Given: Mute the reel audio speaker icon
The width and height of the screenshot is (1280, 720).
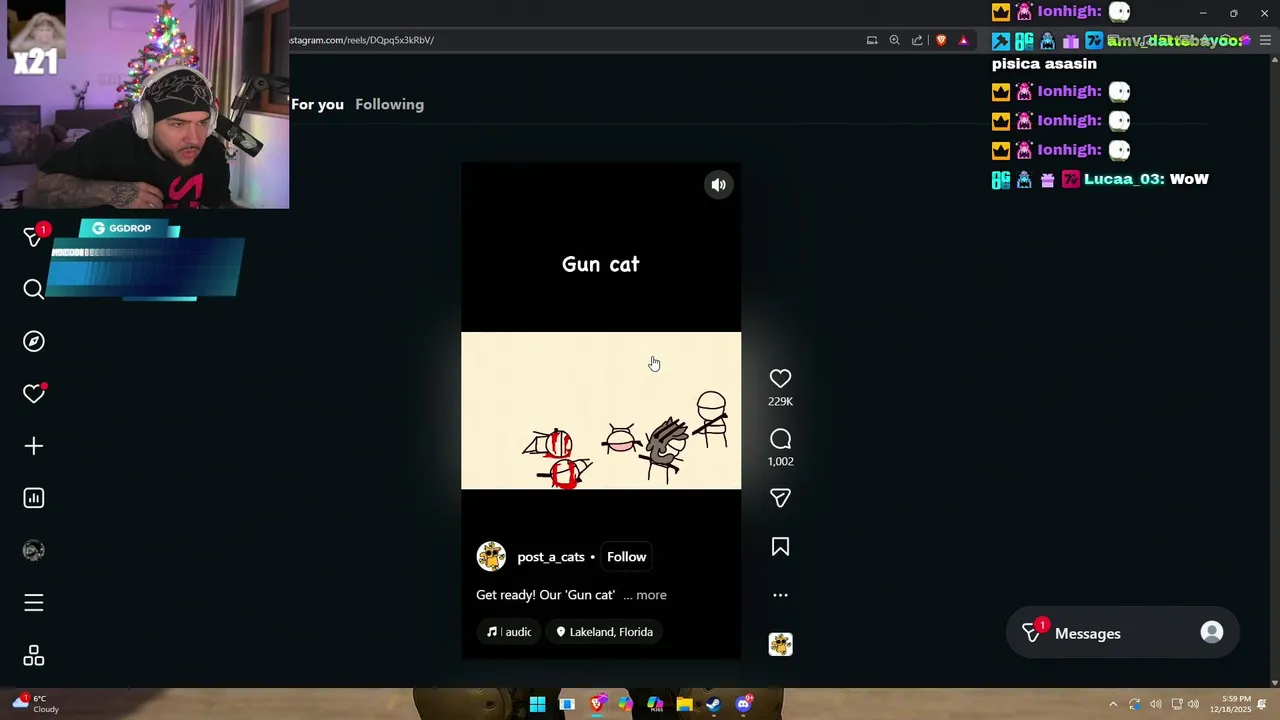Looking at the screenshot, I should (x=718, y=185).
